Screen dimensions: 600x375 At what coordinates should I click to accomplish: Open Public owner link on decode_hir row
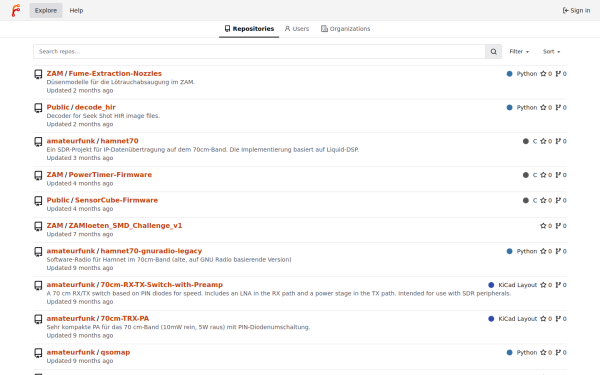pos(58,107)
